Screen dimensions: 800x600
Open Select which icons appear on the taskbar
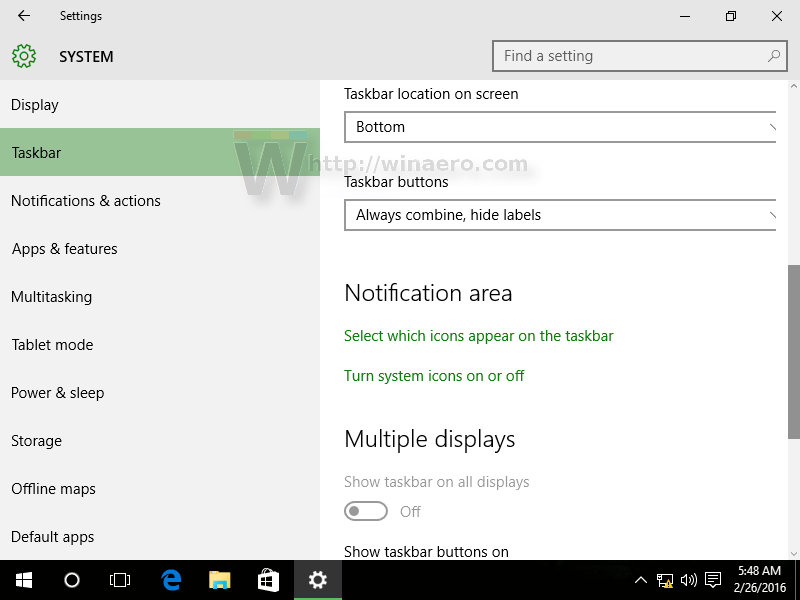479,336
